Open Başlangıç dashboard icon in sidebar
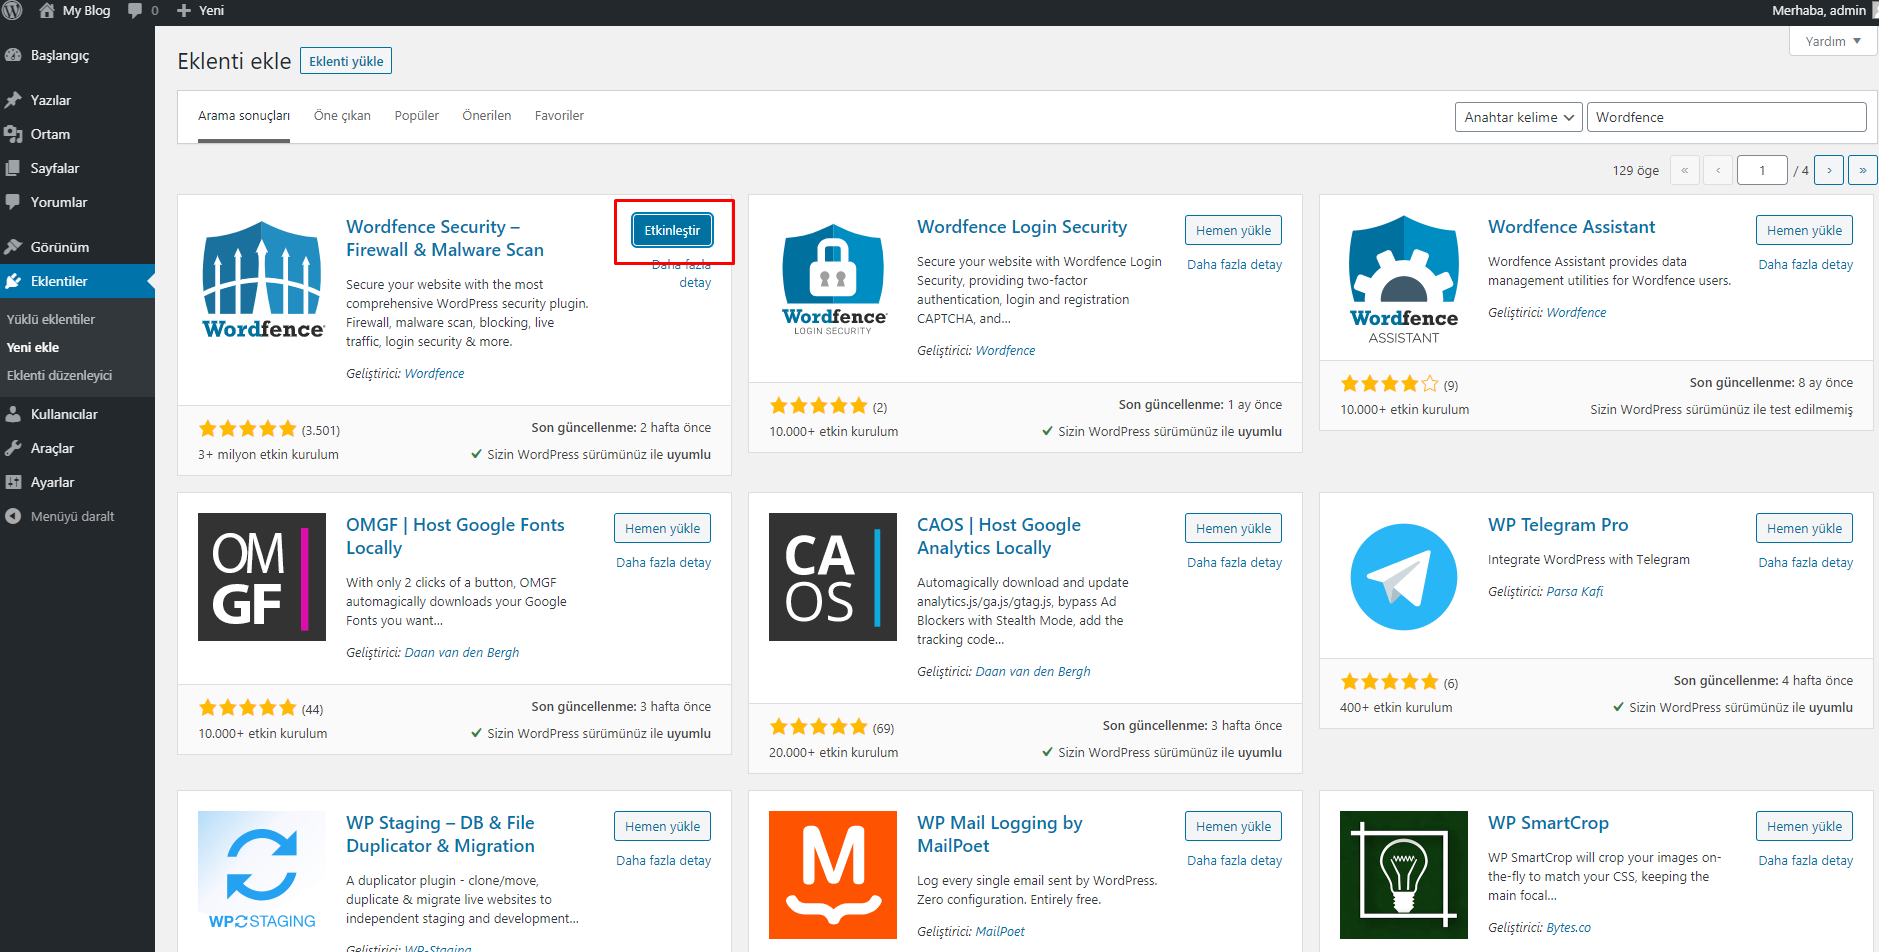This screenshot has width=1879, height=952. coord(13,55)
